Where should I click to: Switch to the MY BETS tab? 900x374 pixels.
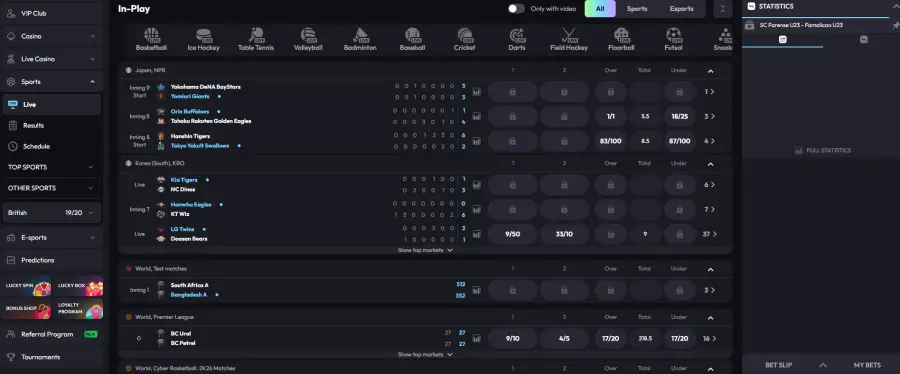(x=867, y=365)
